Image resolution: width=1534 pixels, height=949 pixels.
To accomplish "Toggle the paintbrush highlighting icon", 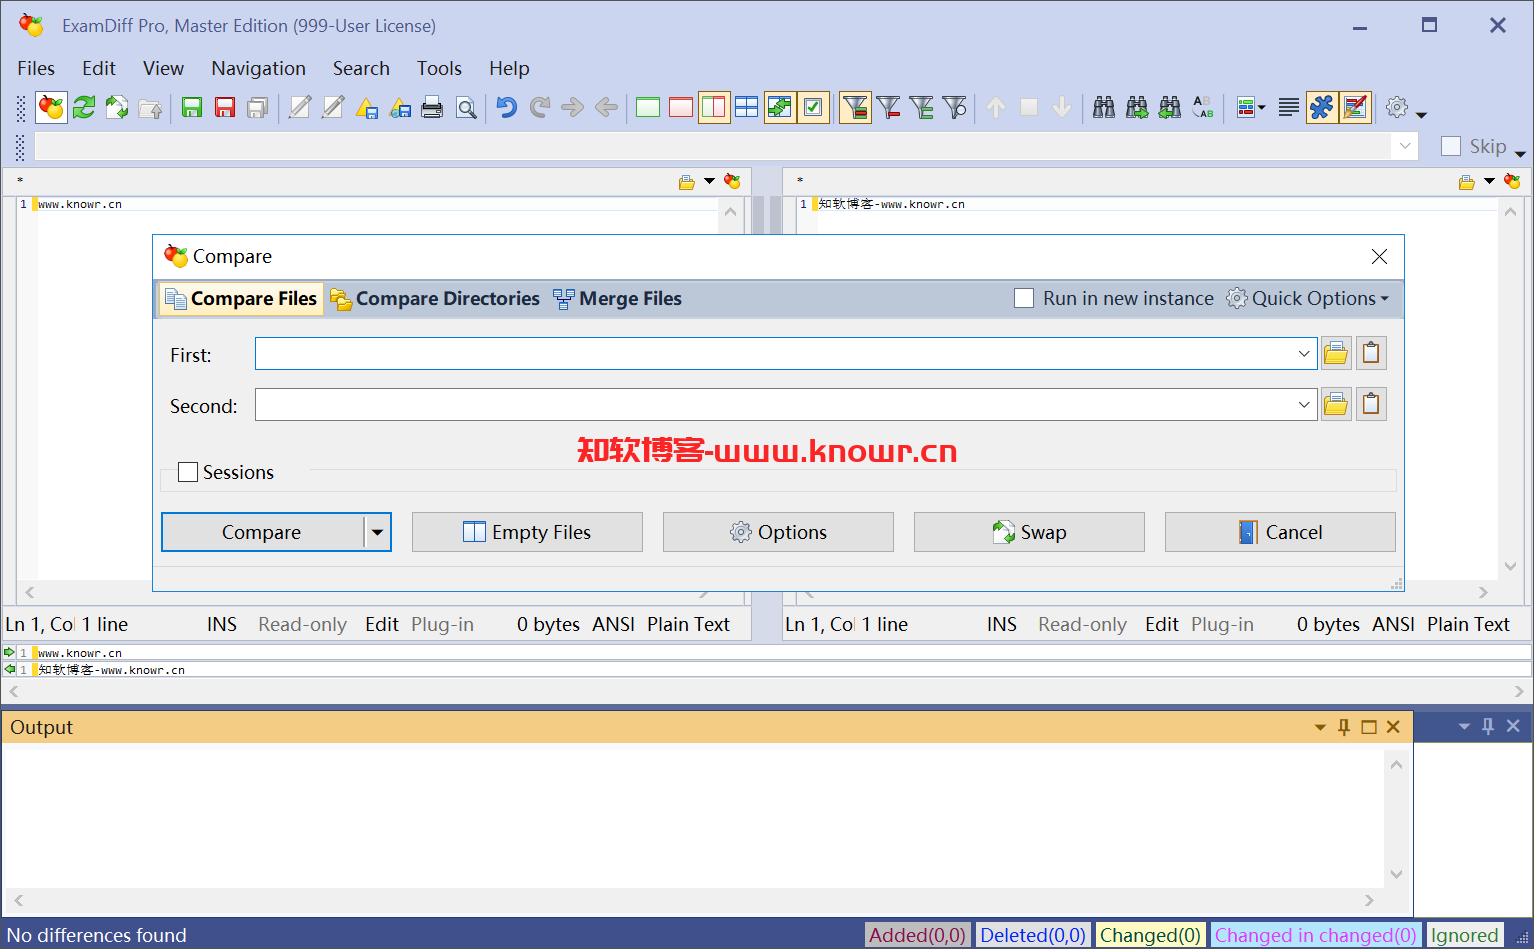I will tap(1355, 107).
